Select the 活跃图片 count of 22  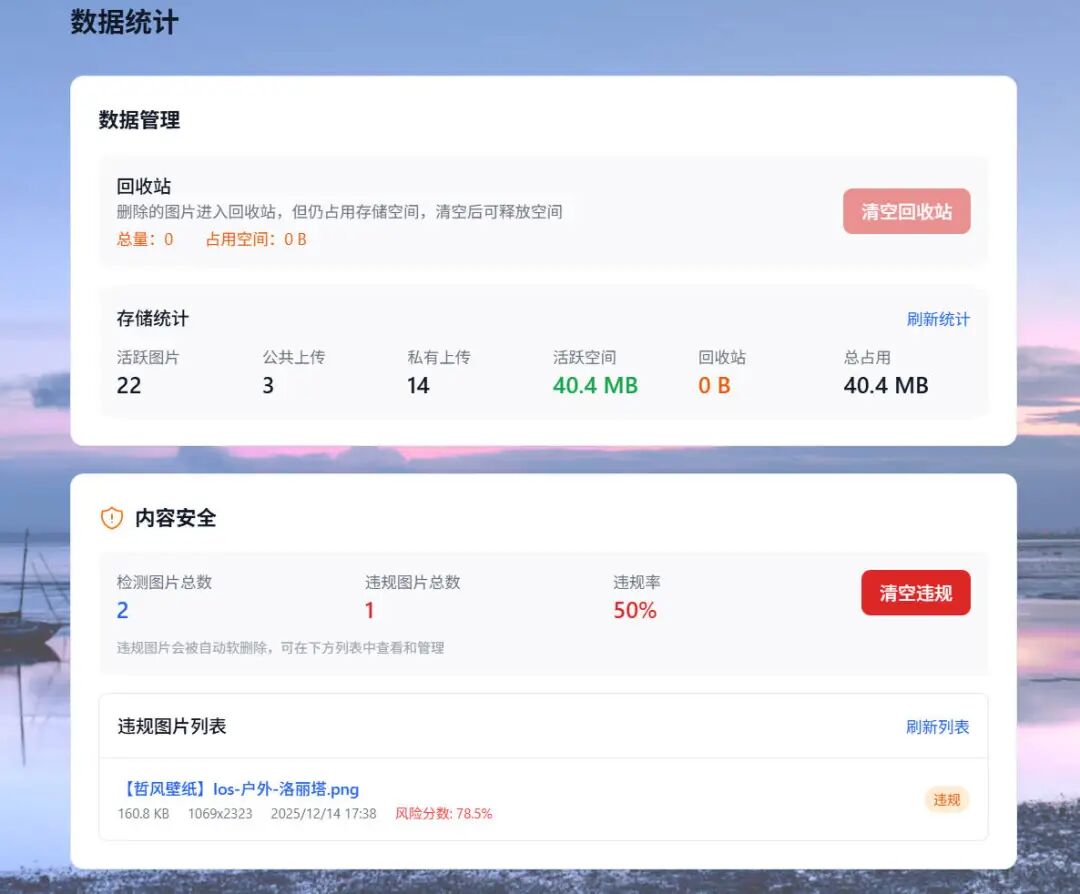pos(130,385)
